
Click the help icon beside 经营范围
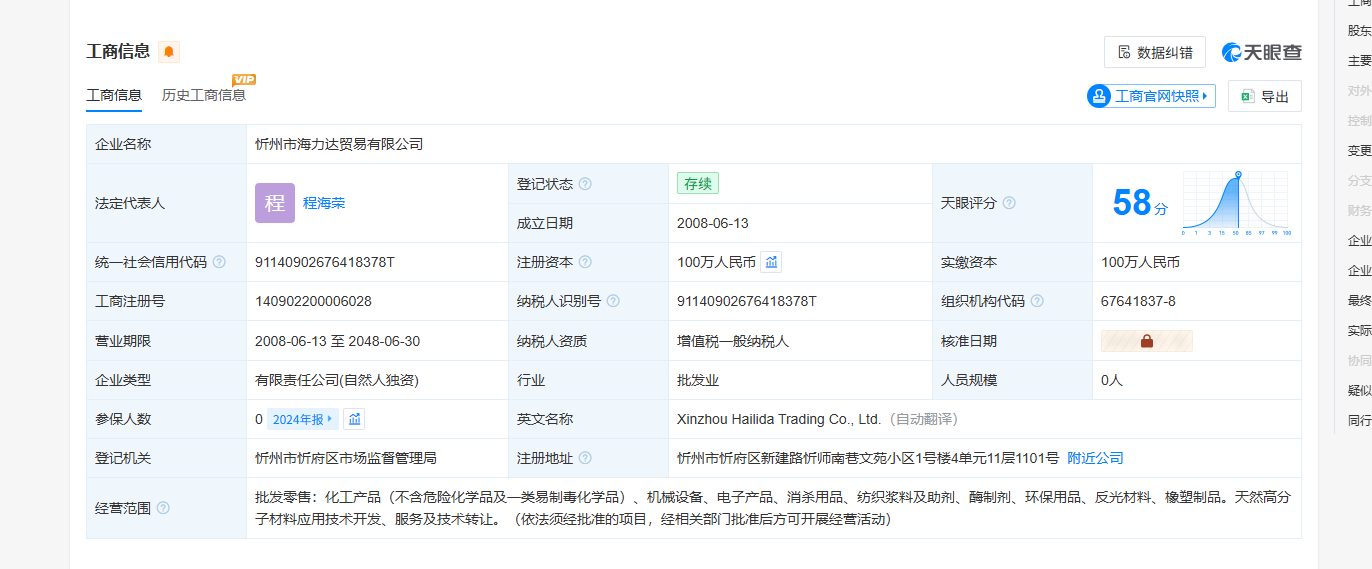coord(163,508)
